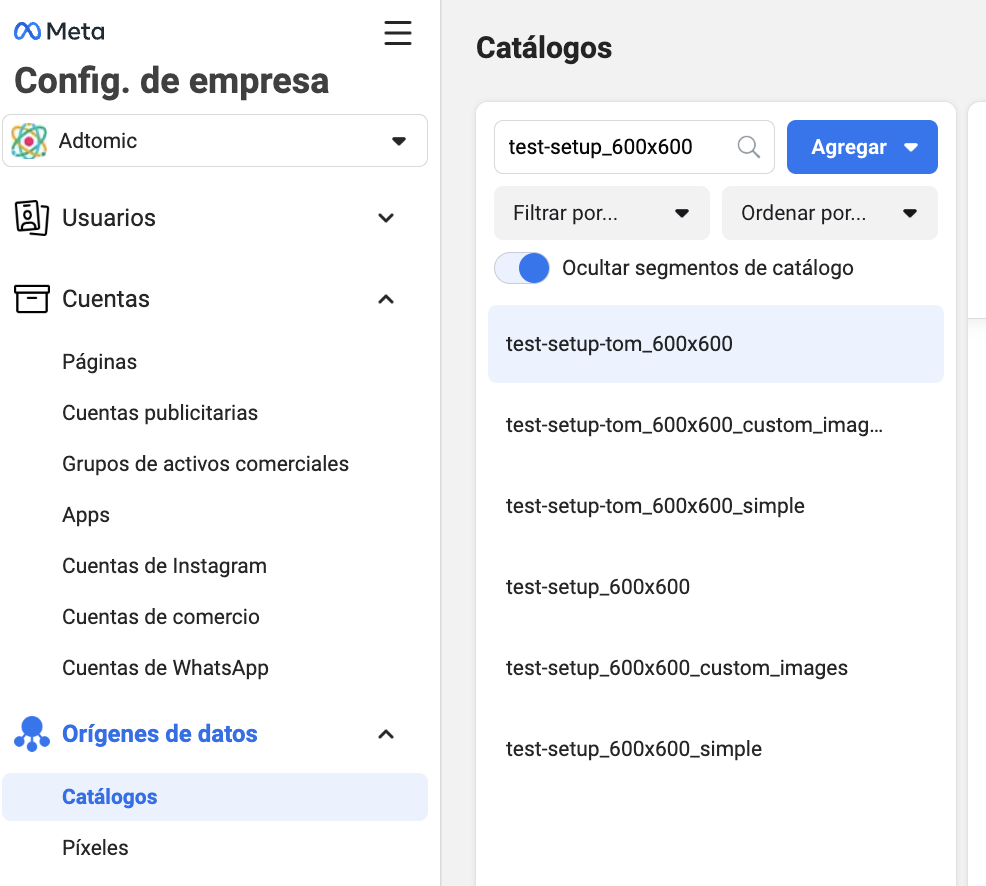
Task: Click the Agregar button
Action: [x=862, y=147]
